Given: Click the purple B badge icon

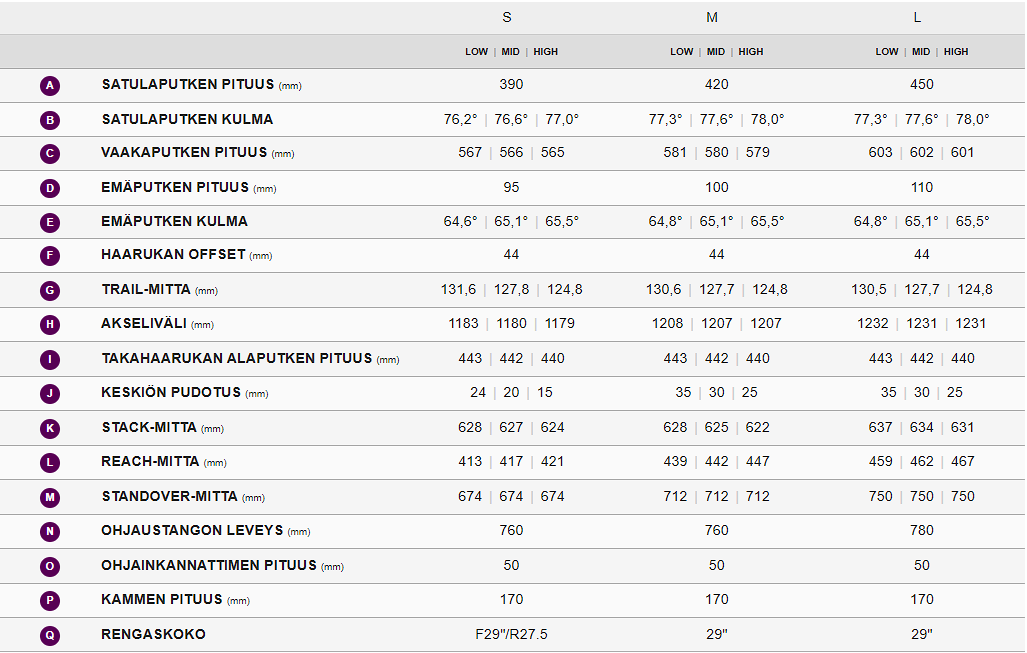Looking at the screenshot, I should click(51, 120).
